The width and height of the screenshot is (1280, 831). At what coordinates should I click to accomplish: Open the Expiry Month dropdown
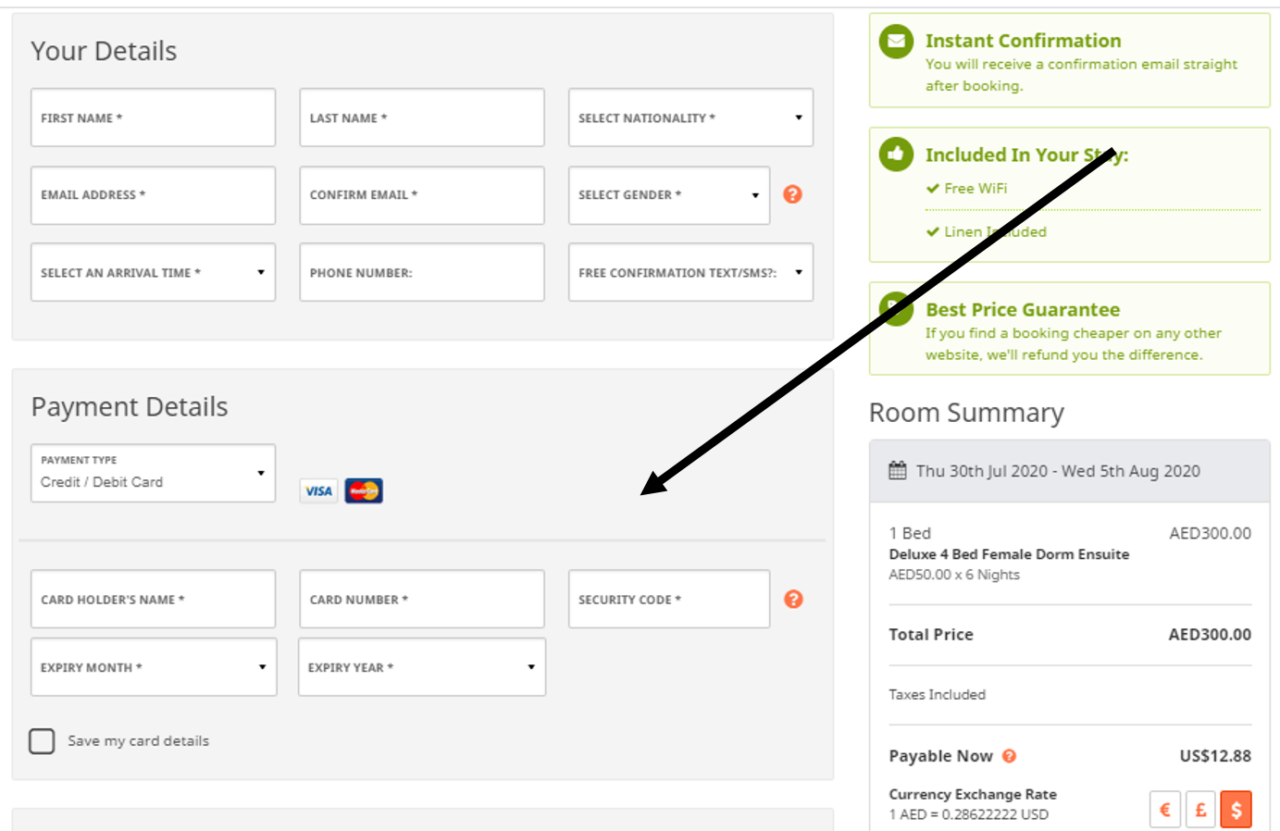pos(152,667)
